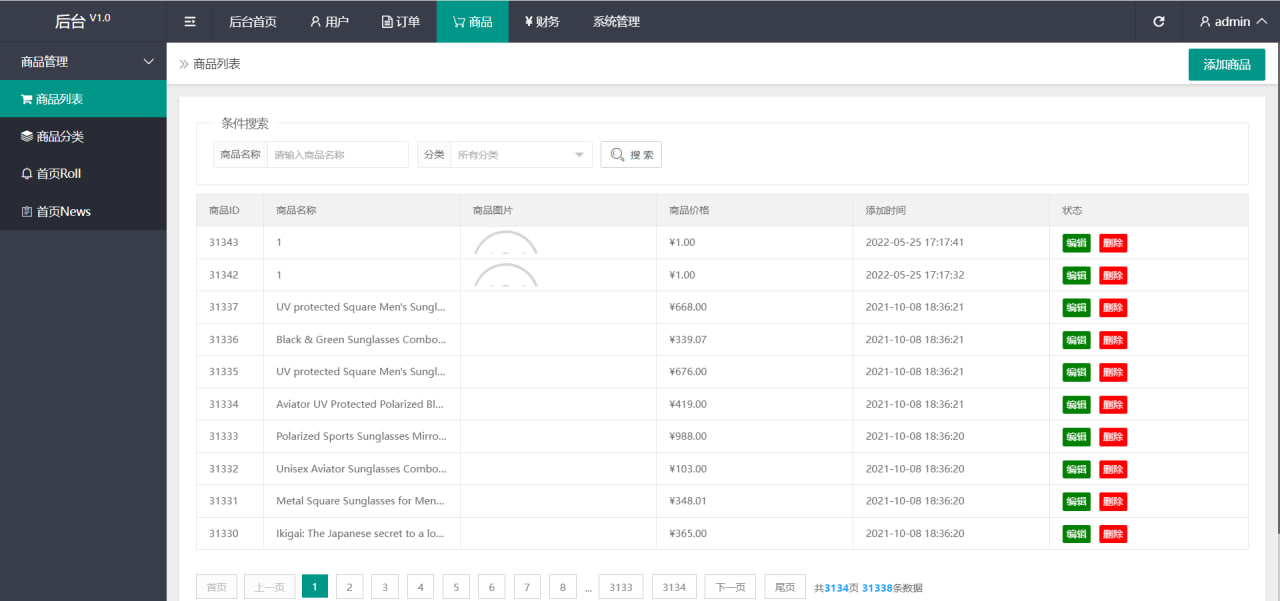Switch to the 财务 navigation tab
Image resolution: width=1280 pixels, height=601 pixels.
tap(543, 21)
